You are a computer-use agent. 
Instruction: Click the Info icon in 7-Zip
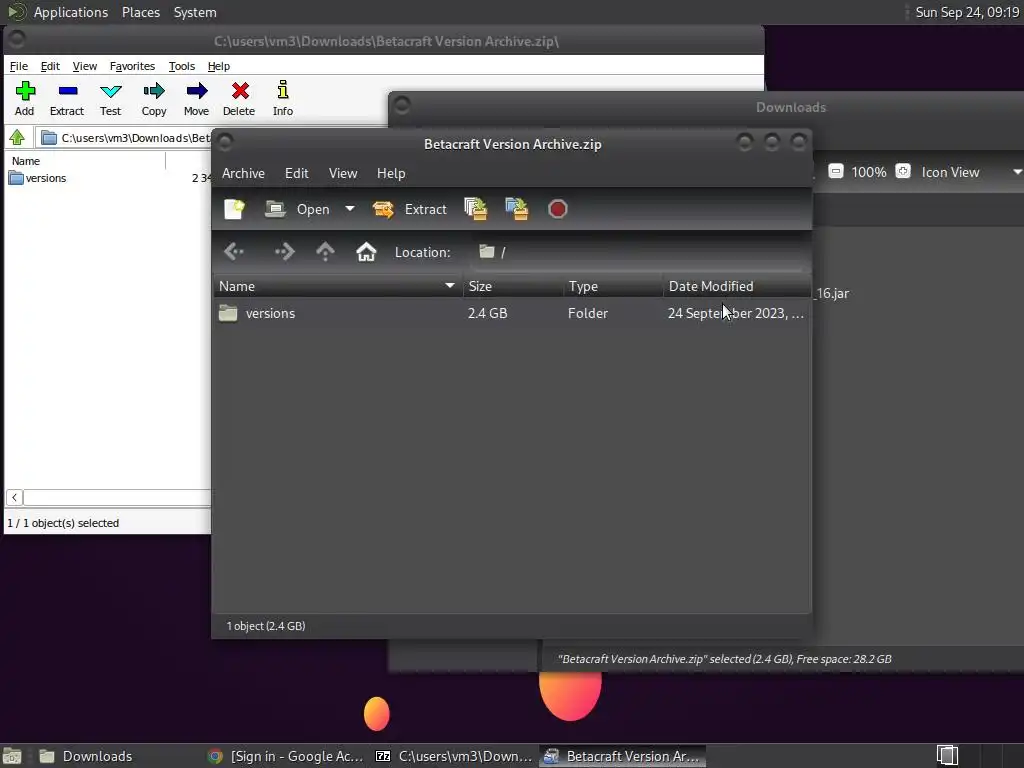282,99
